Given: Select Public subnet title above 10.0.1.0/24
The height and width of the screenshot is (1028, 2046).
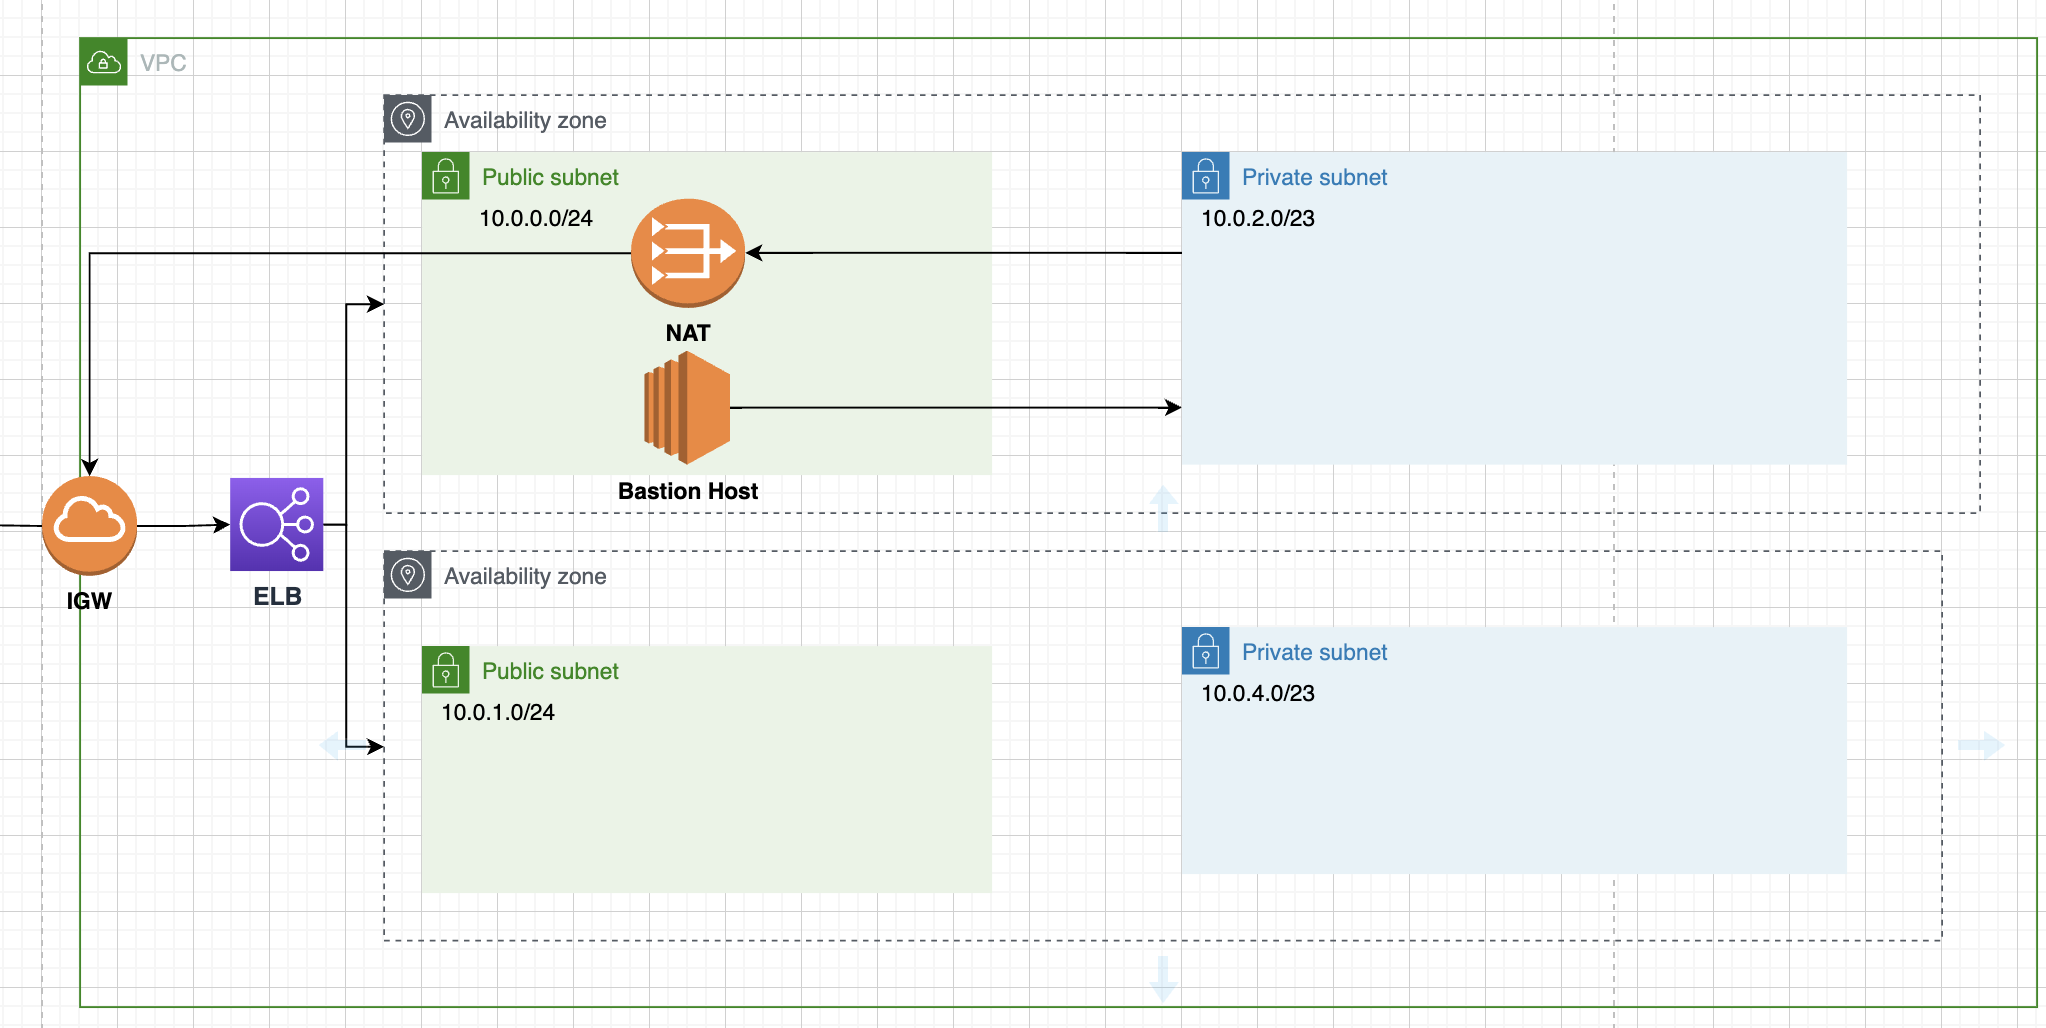Looking at the screenshot, I should tap(550, 671).
